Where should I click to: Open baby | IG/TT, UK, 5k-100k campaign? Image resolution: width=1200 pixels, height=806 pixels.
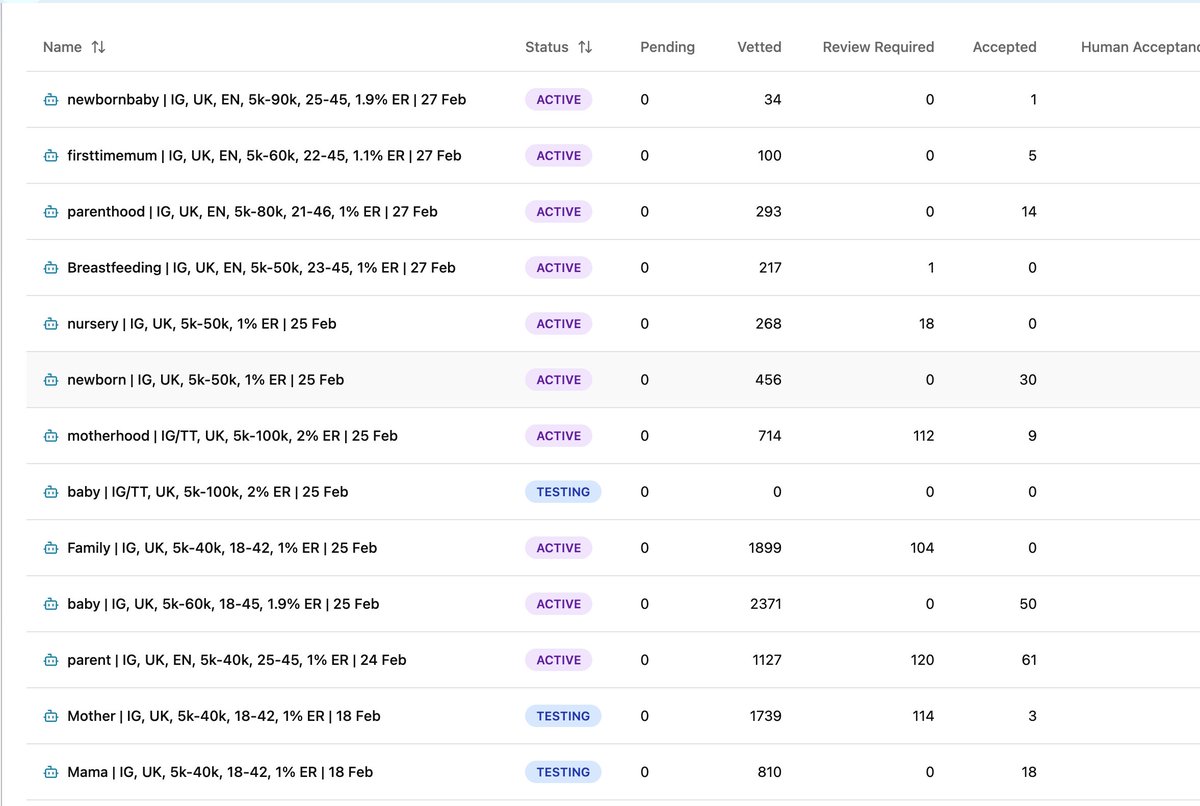[x=207, y=492]
